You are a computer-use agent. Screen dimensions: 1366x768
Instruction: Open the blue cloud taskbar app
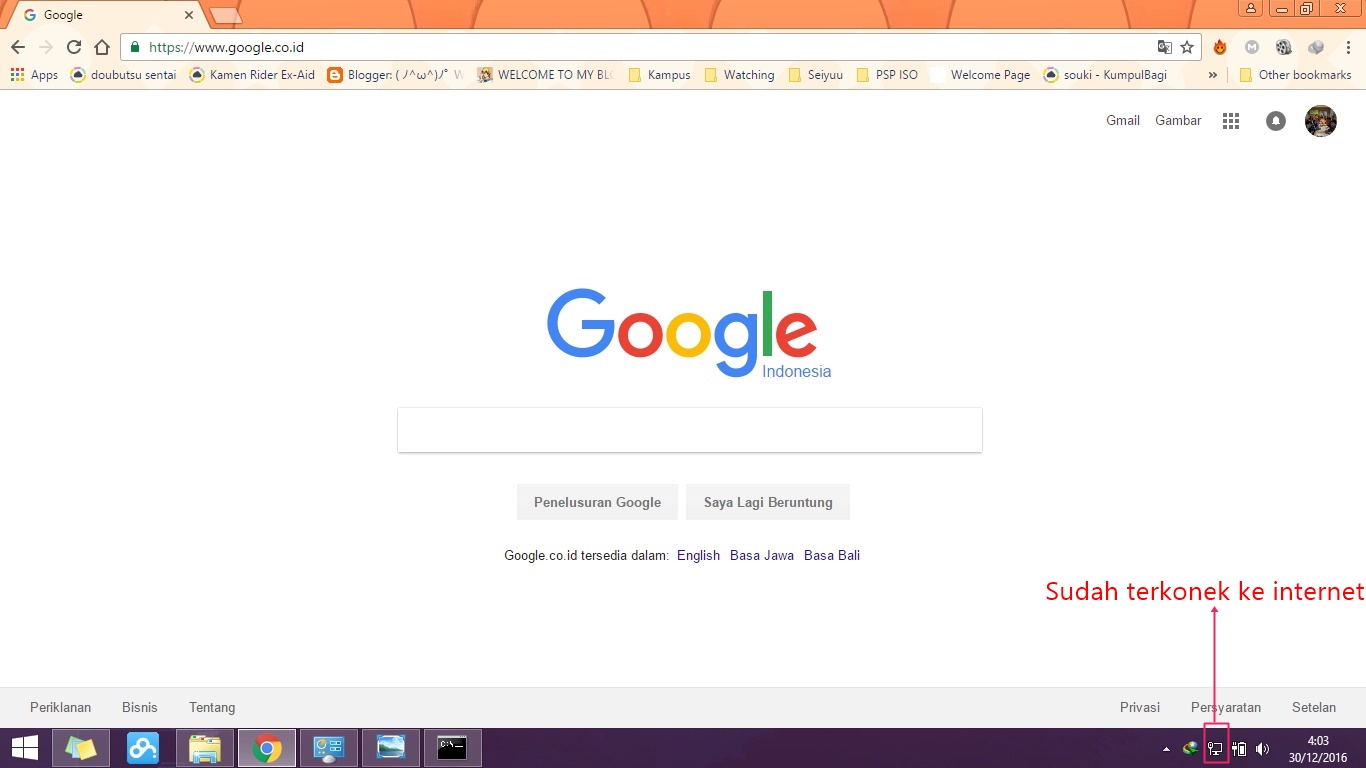point(143,748)
